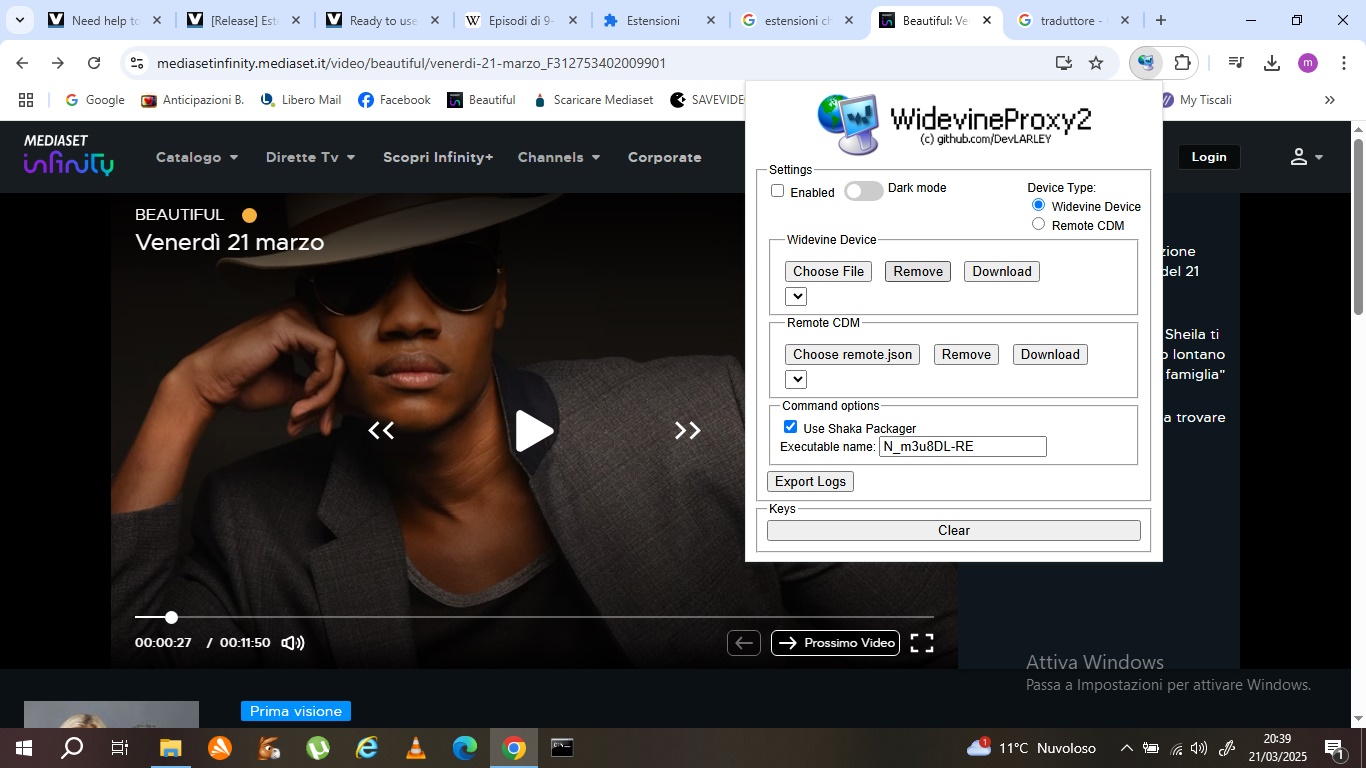Open Internet Explorer from the taskbar
Screen dimensions: 1366x768
click(x=367, y=748)
